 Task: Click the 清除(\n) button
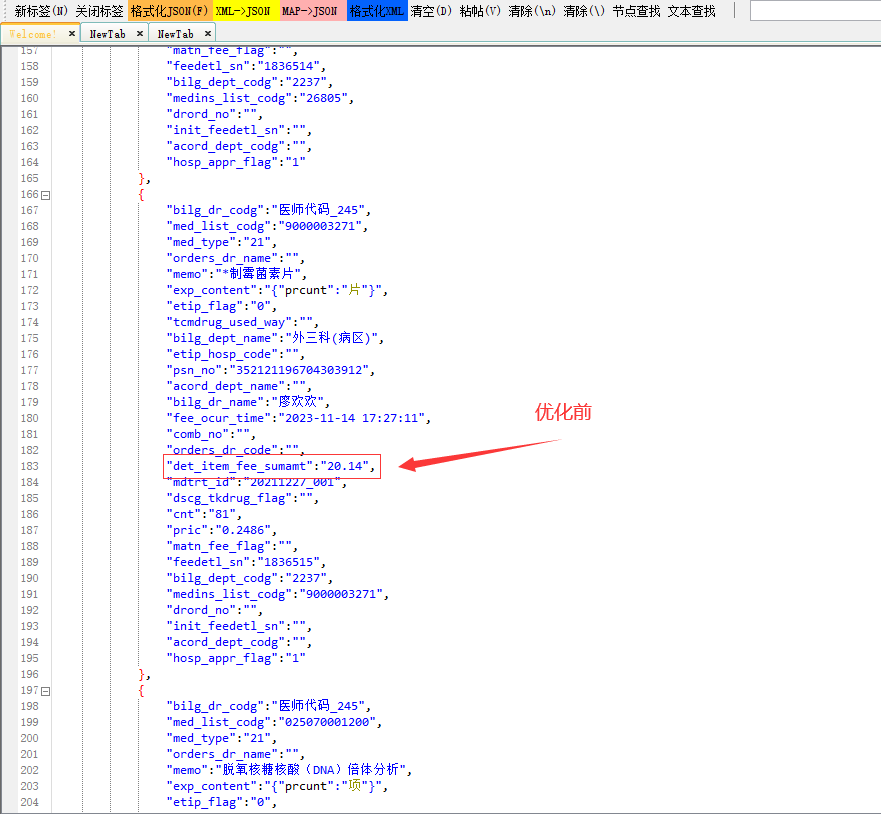pyautogui.click(x=532, y=11)
